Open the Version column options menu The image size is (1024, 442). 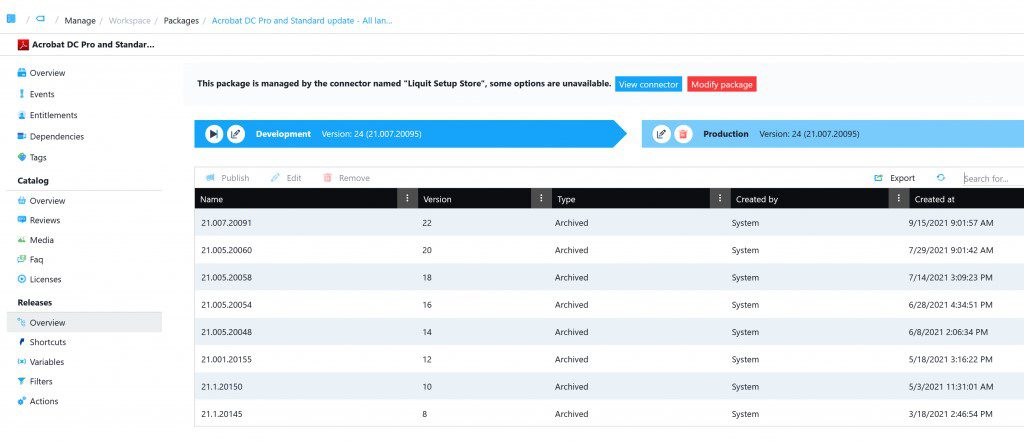tap(541, 199)
